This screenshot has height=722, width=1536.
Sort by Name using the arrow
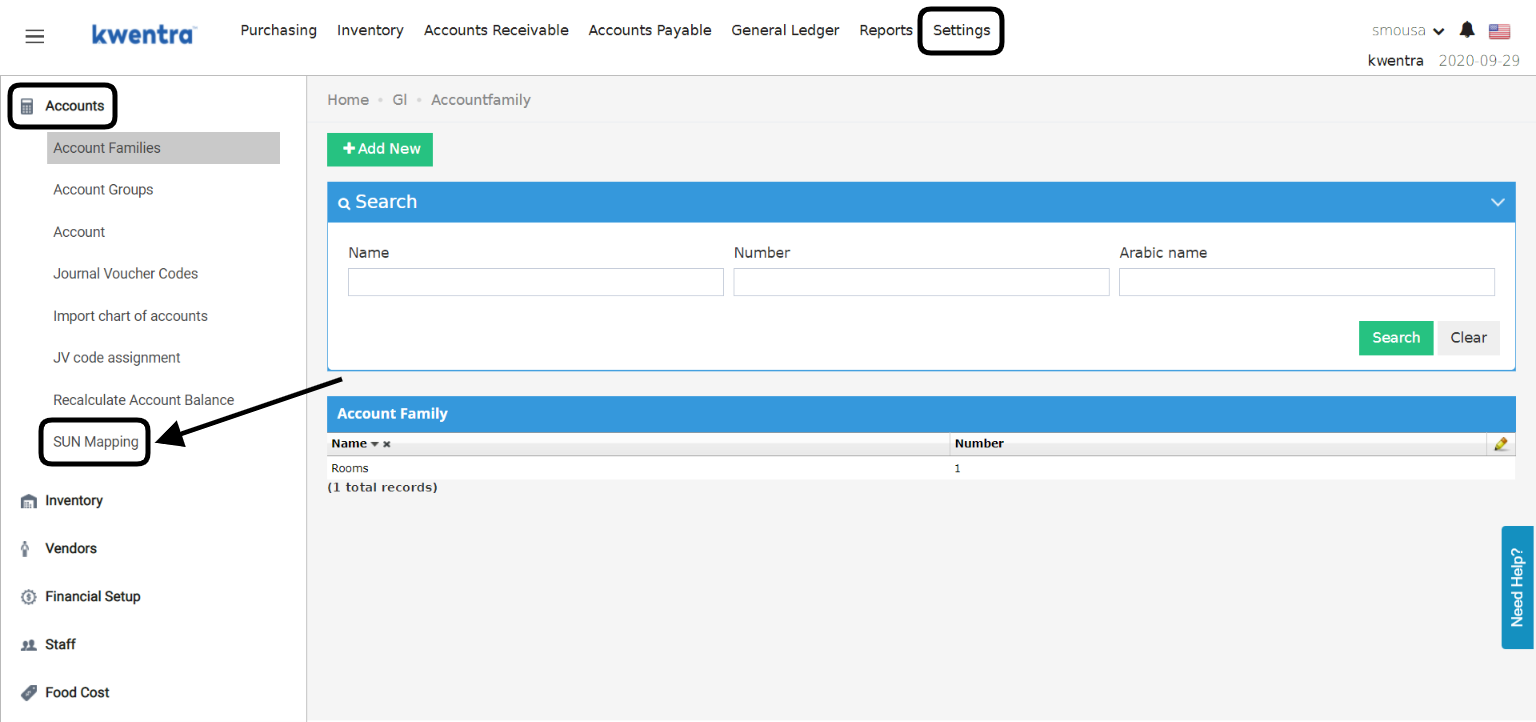(375, 444)
